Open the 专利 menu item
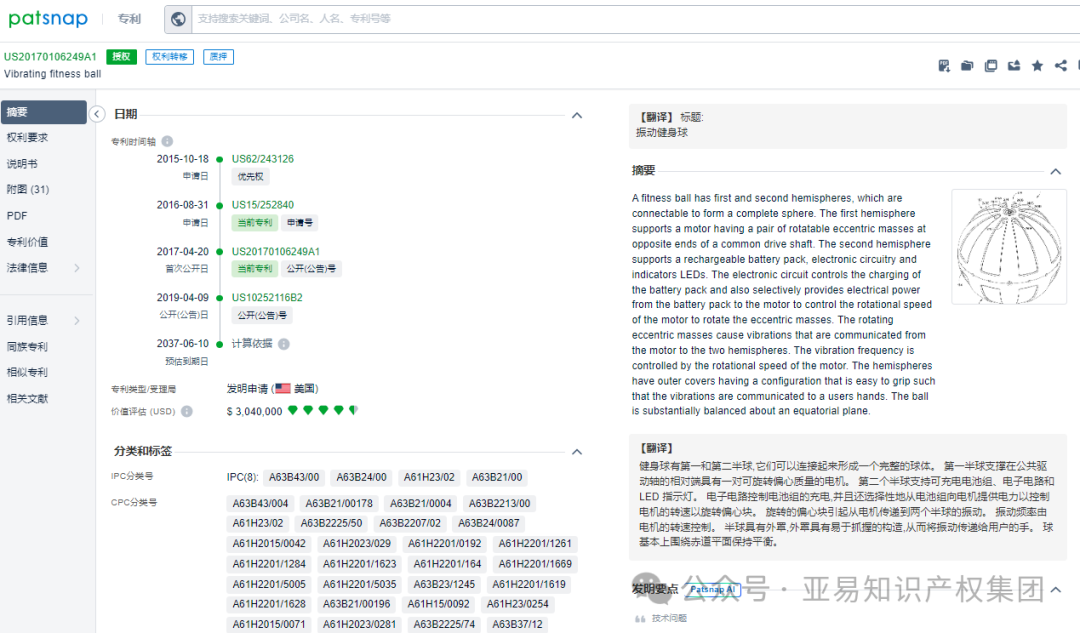This screenshot has height=633, width=1080. (128, 18)
